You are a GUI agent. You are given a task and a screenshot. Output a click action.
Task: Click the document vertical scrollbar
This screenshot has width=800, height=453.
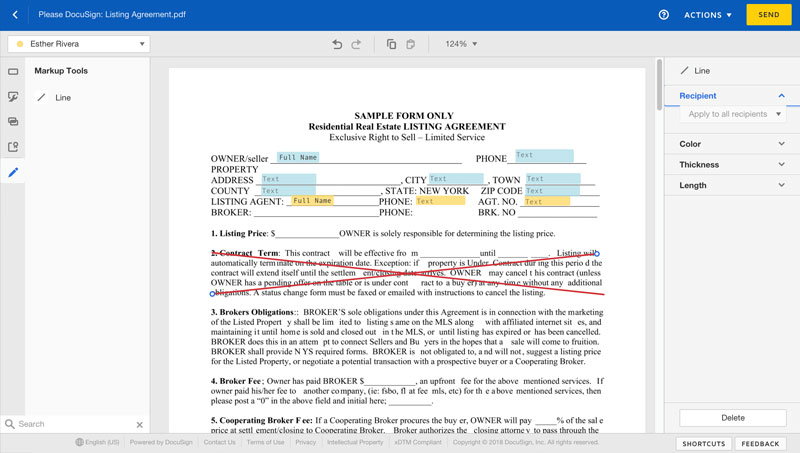pyautogui.click(x=659, y=85)
